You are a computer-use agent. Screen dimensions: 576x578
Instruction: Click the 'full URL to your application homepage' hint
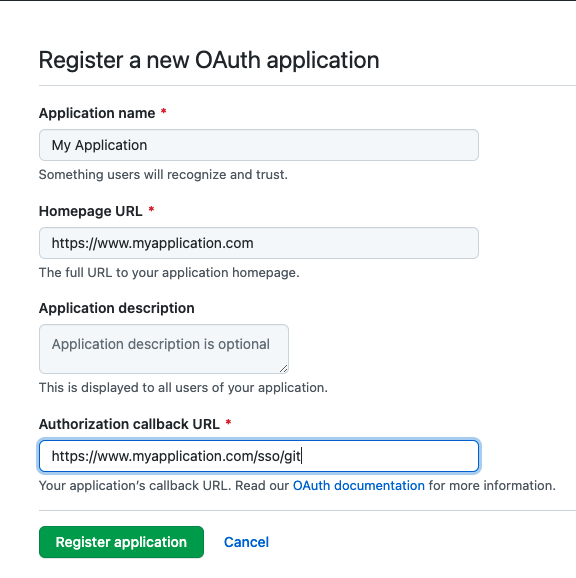tap(169, 272)
